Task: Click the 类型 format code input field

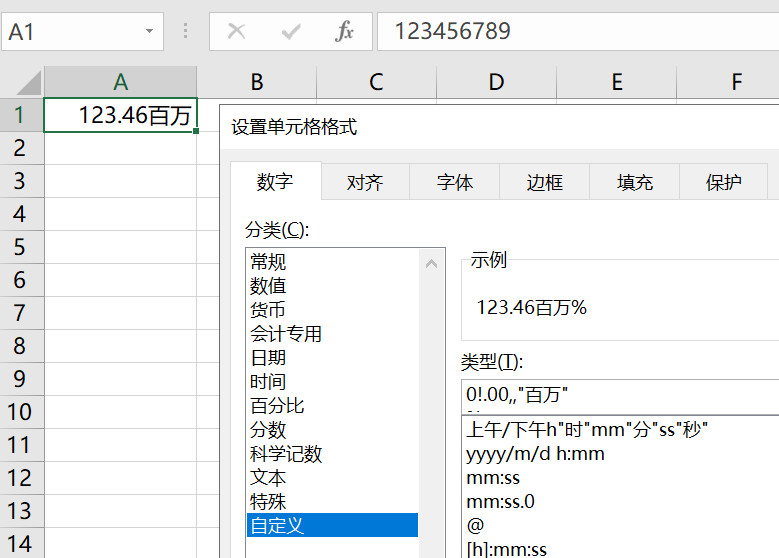Action: pyautogui.click(x=620, y=394)
